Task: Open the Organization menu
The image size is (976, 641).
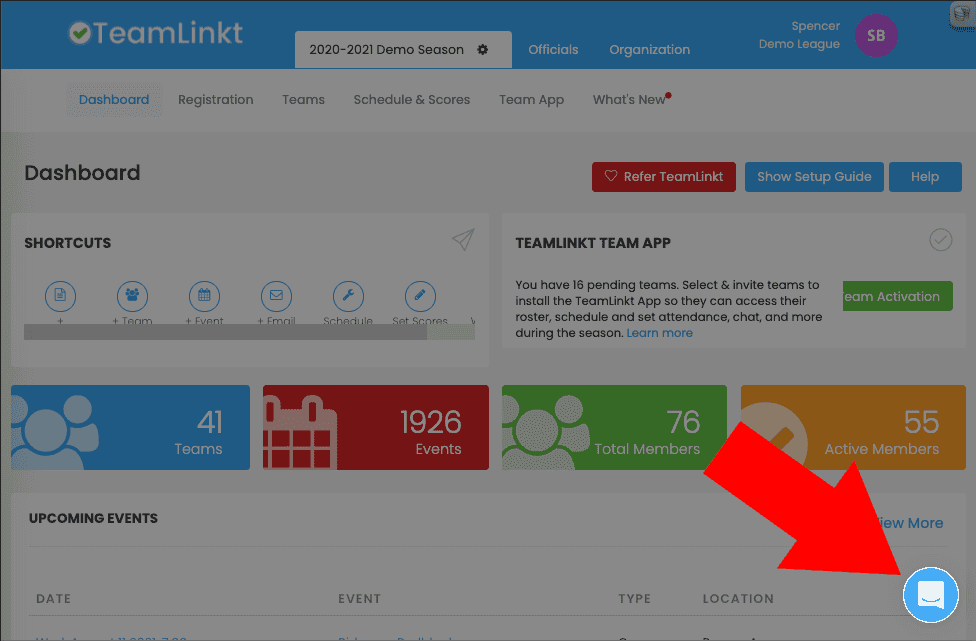Action: coord(648,49)
